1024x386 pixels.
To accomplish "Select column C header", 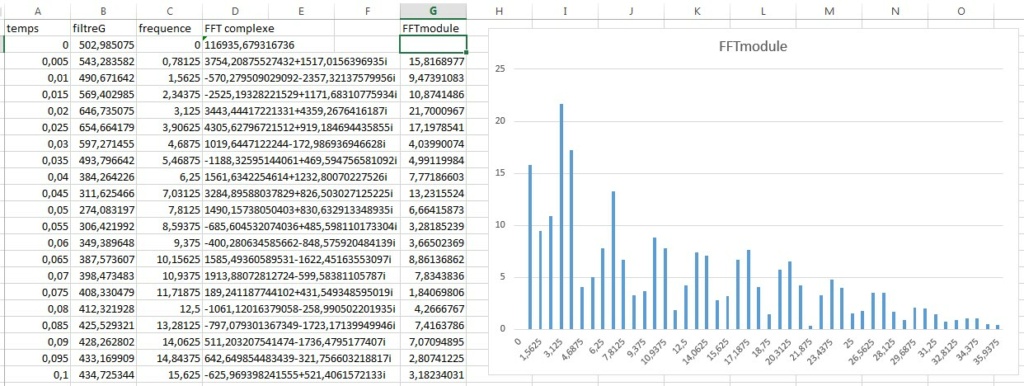I will pyautogui.click(x=170, y=11).
